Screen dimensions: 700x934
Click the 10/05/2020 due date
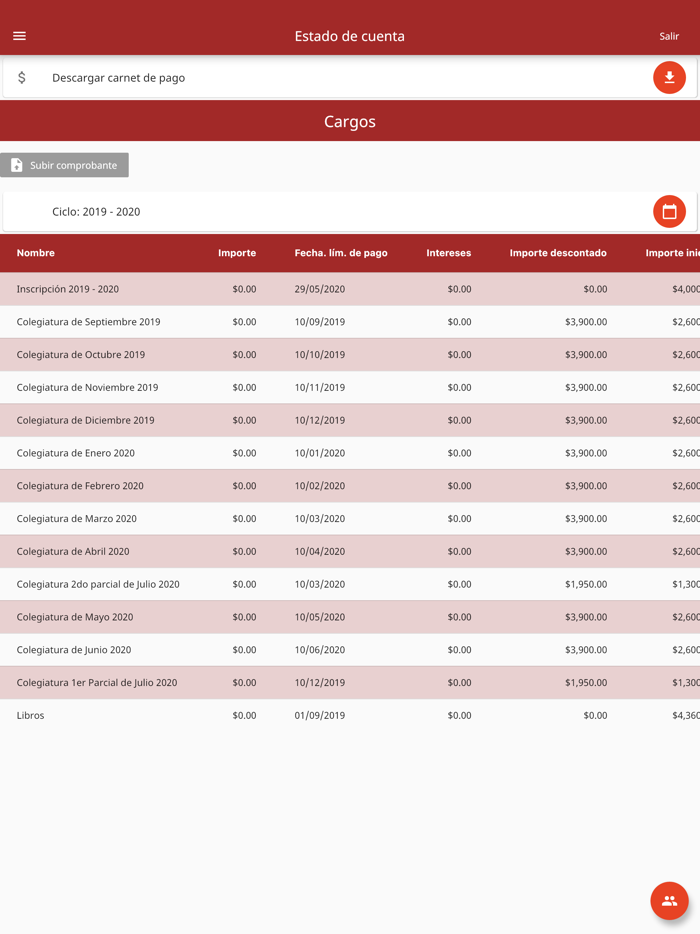320,617
